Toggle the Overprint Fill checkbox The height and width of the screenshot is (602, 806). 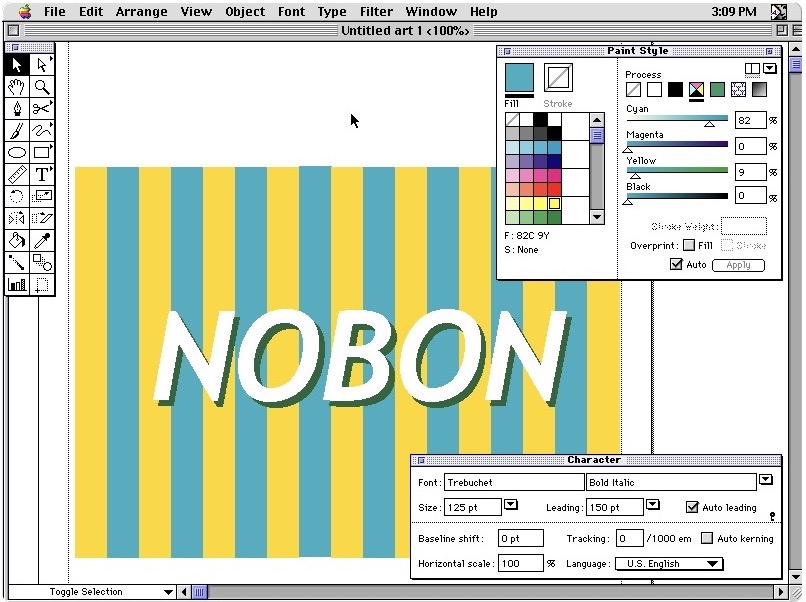pyautogui.click(x=689, y=245)
